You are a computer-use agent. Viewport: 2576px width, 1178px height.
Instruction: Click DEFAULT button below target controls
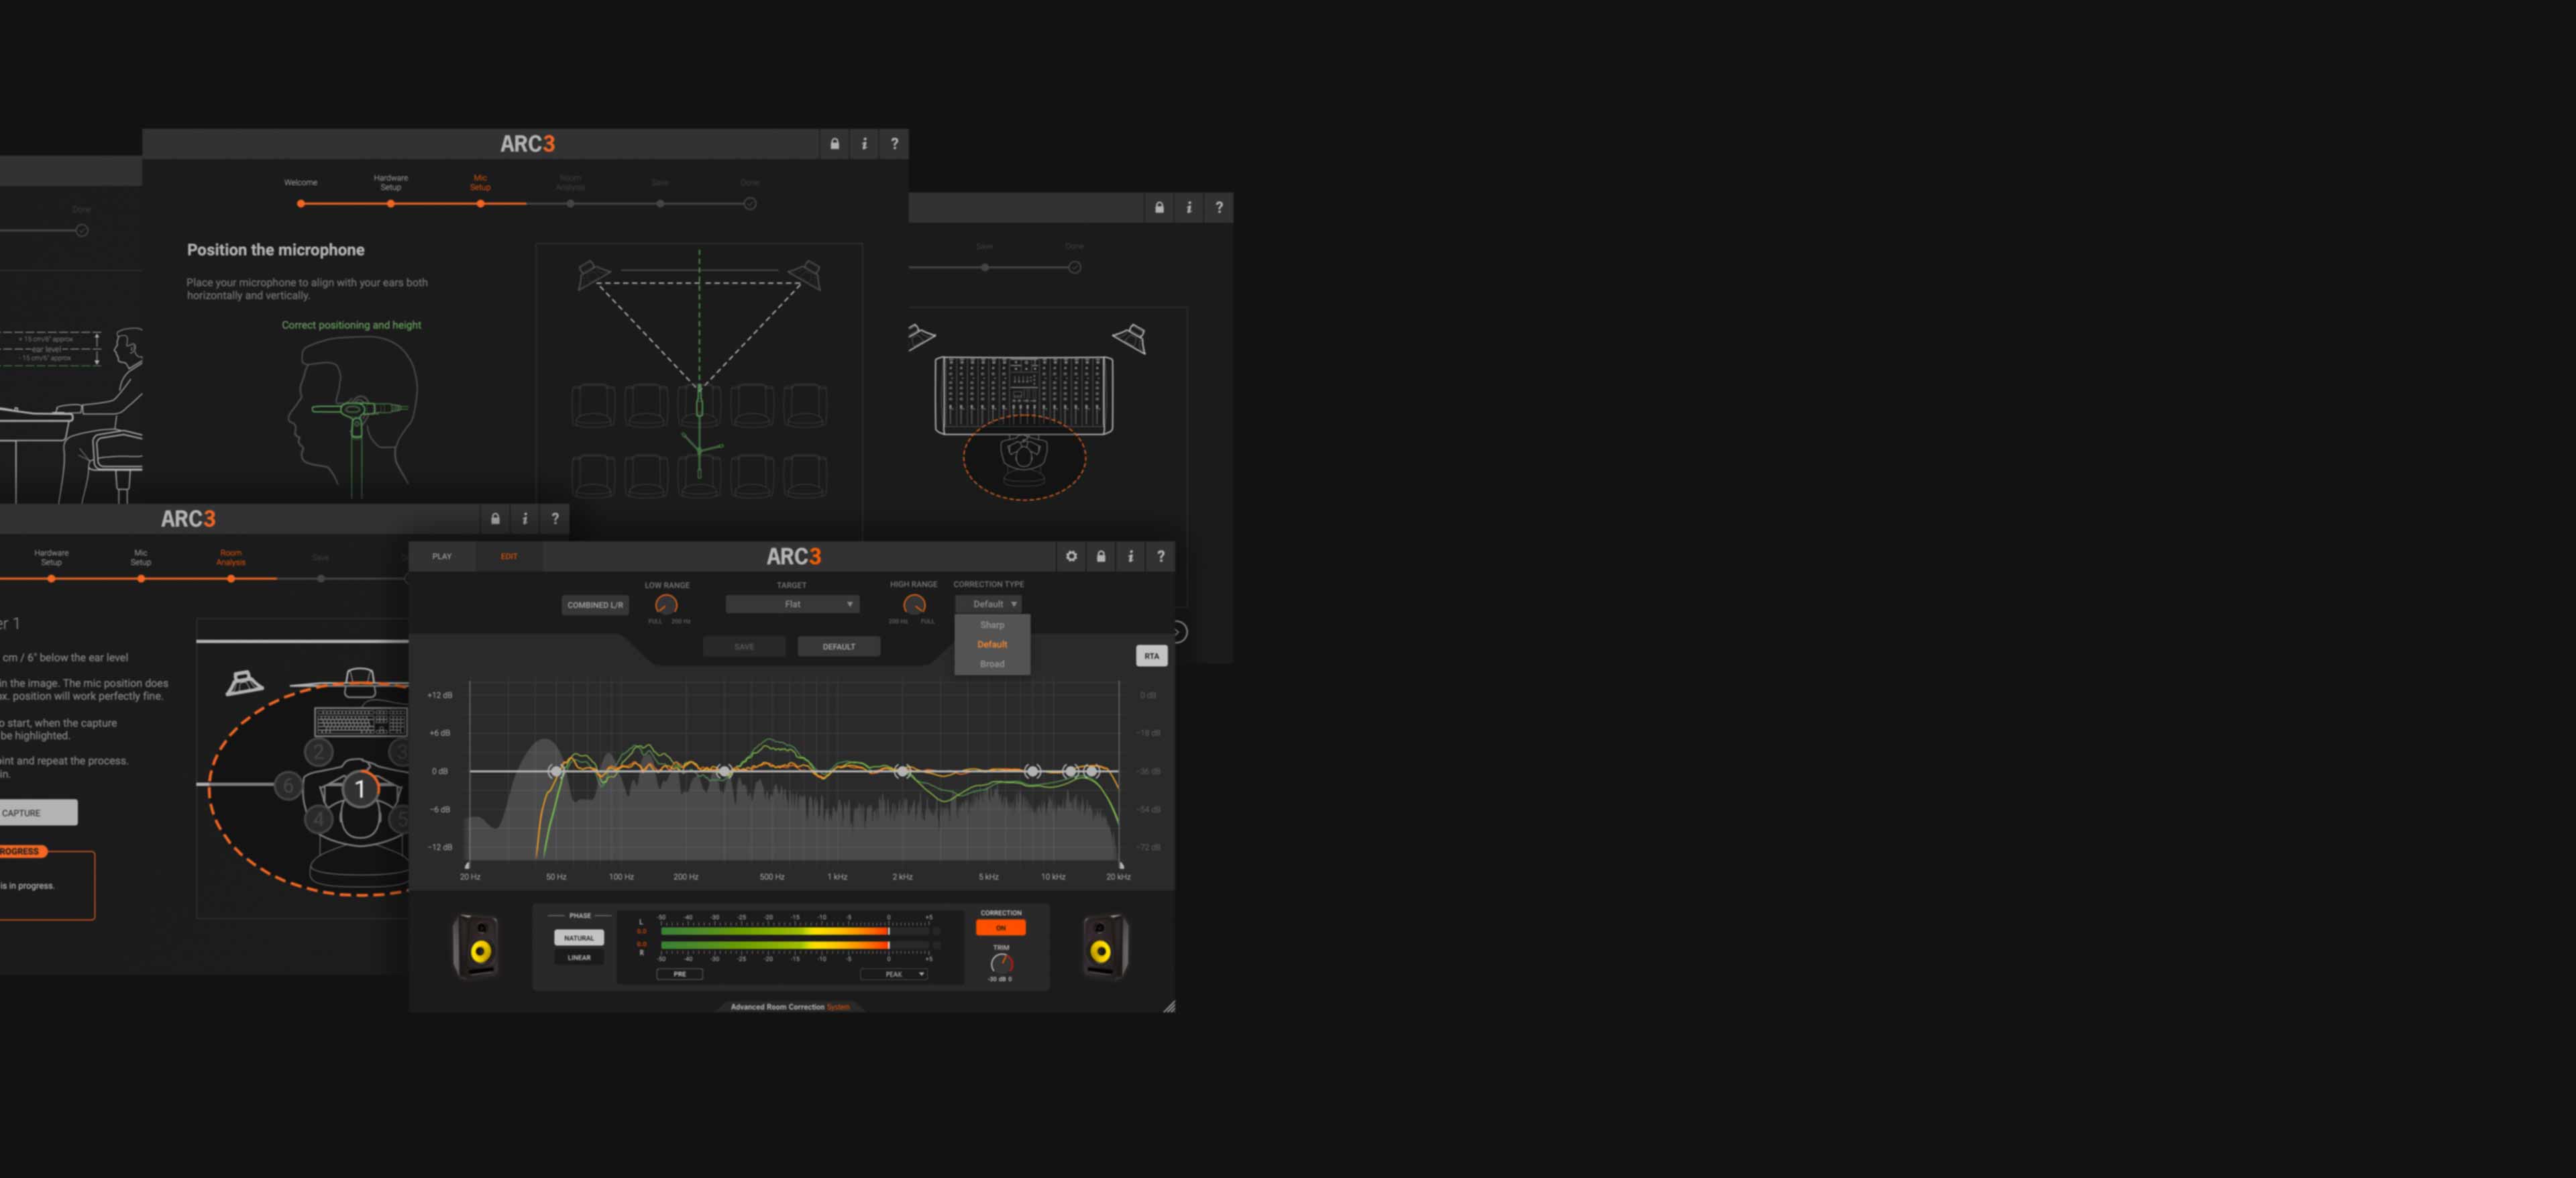click(x=839, y=647)
